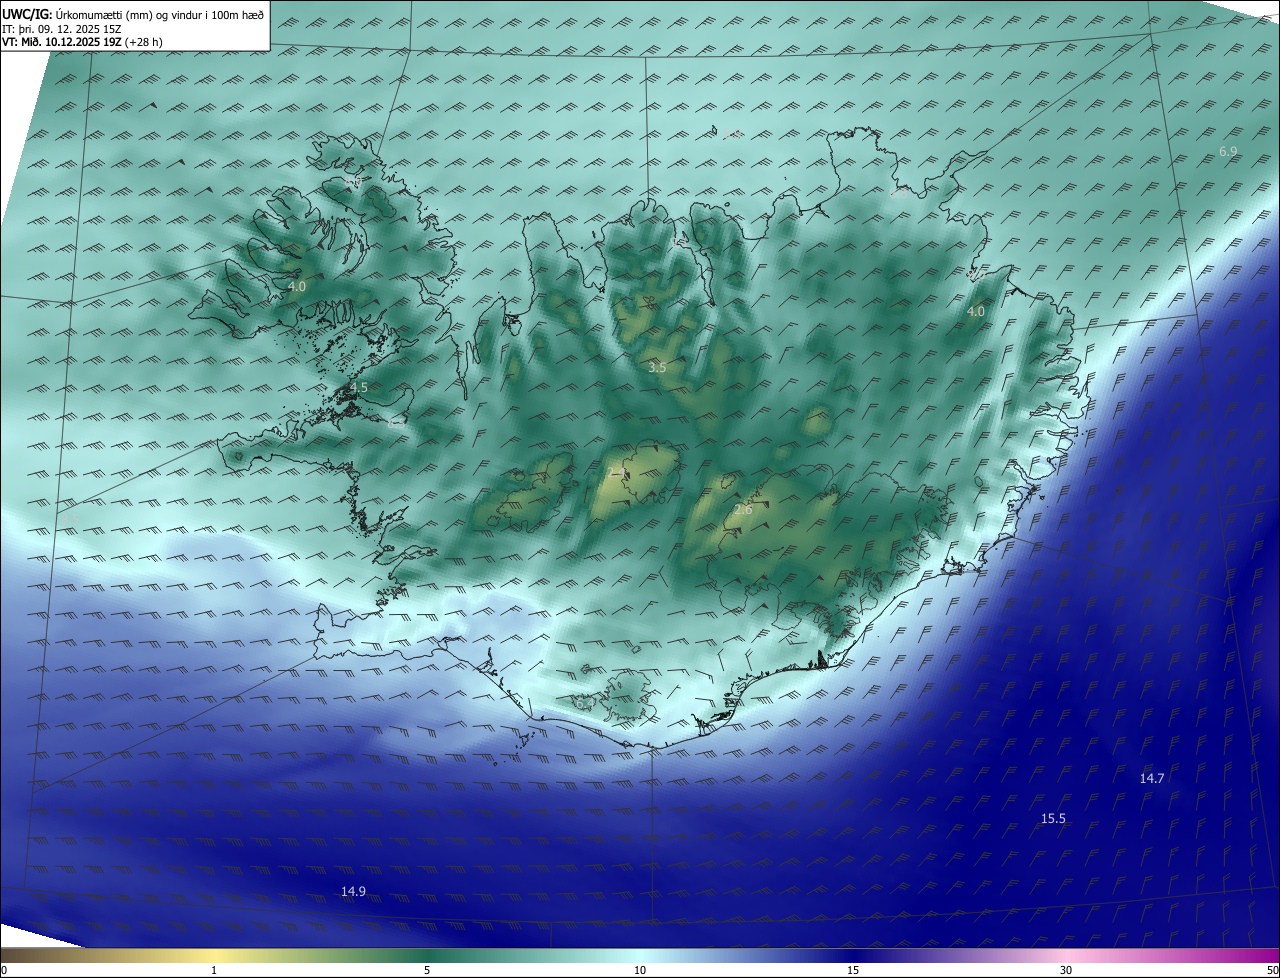Click the 4.5 value near Breiðafjörður islands
The image size is (1280, 978).
pyautogui.click(x=359, y=387)
